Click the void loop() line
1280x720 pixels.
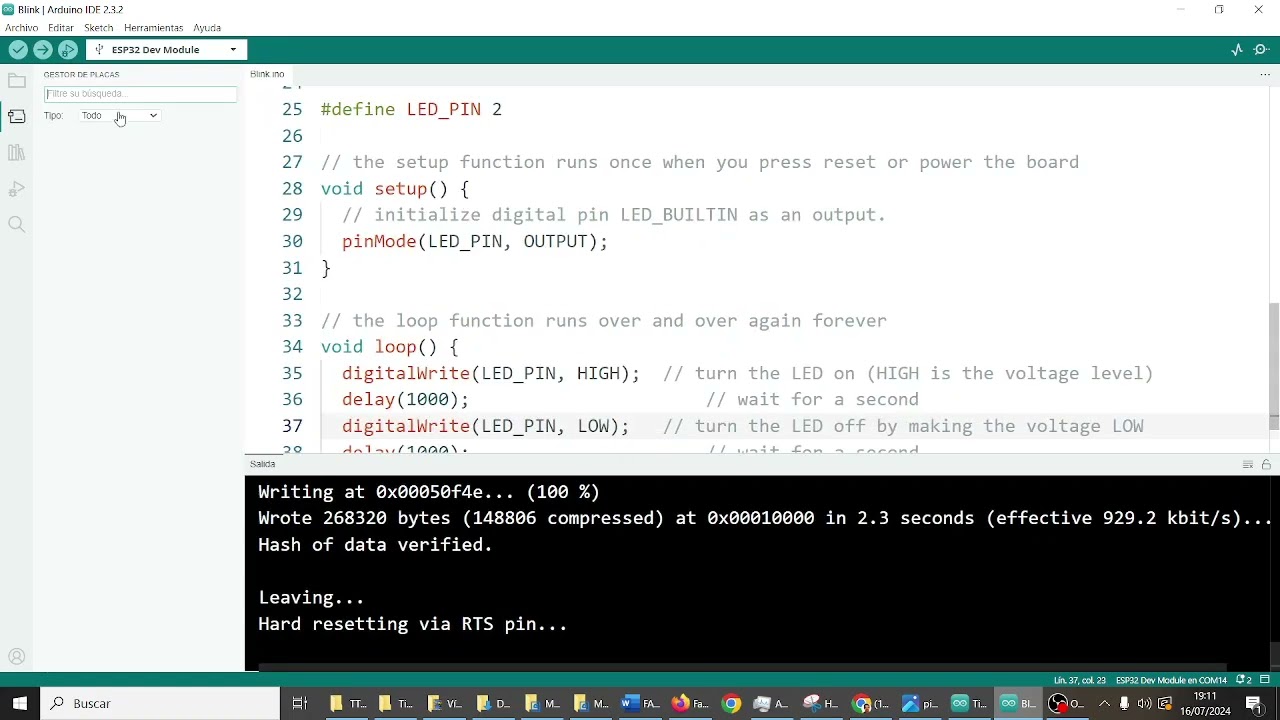click(389, 347)
